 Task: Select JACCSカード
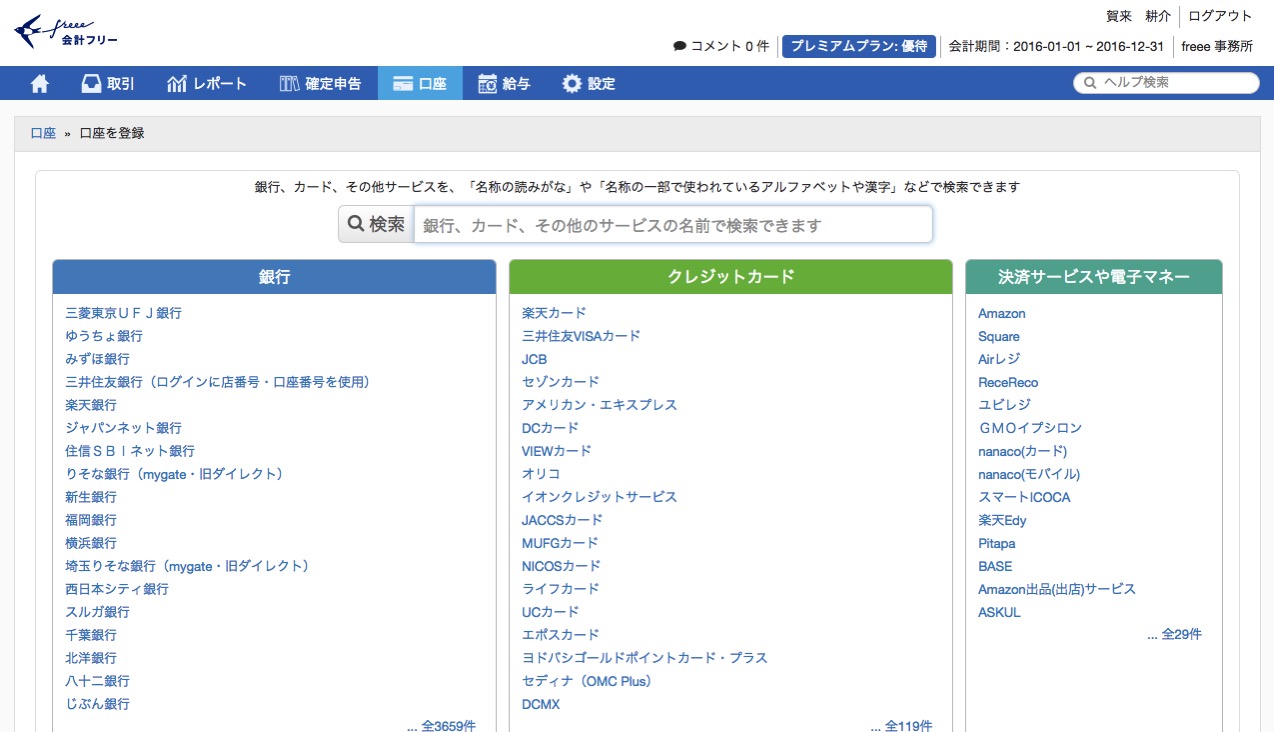562,520
